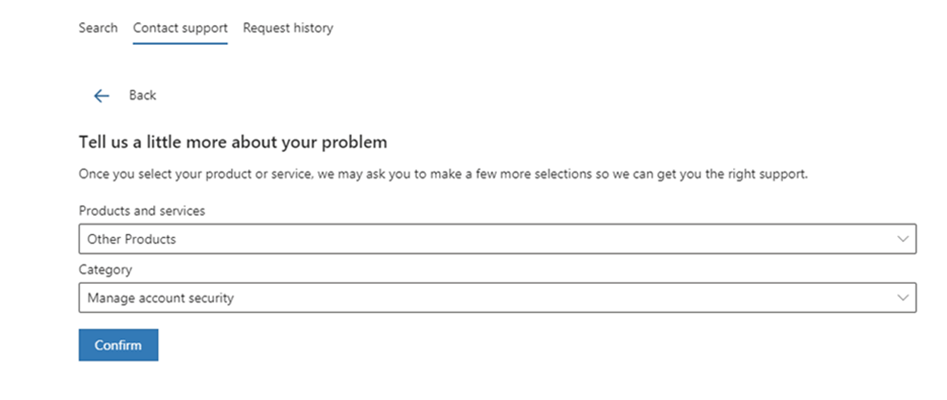947x400 pixels.
Task: View past tickets via the Request history tab
Action: pos(288,28)
